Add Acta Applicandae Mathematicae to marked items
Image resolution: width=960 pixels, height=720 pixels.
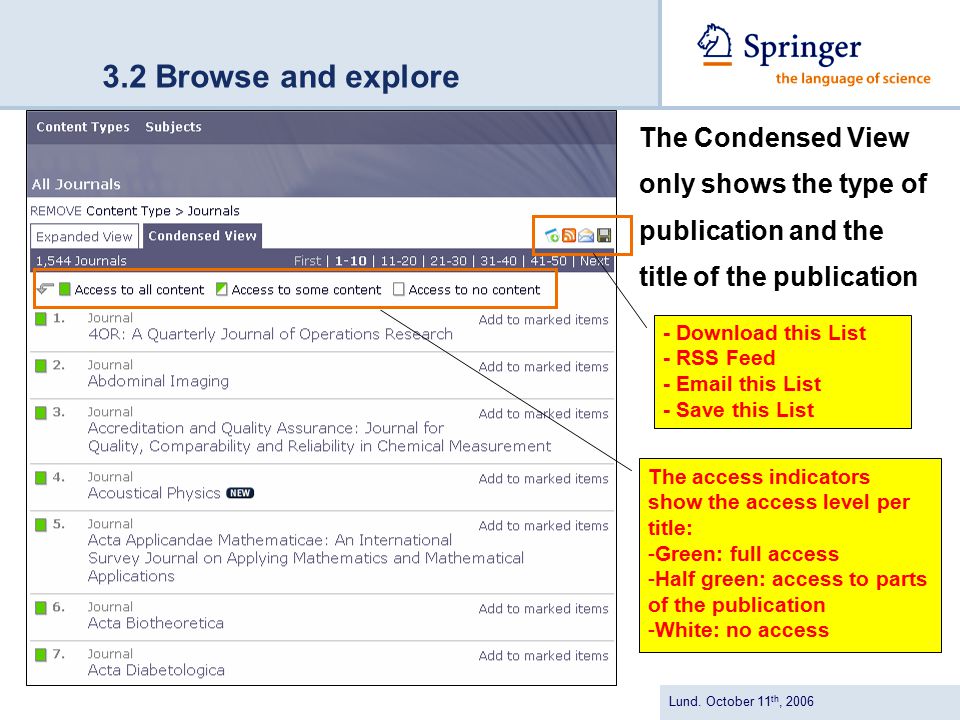point(543,526)
